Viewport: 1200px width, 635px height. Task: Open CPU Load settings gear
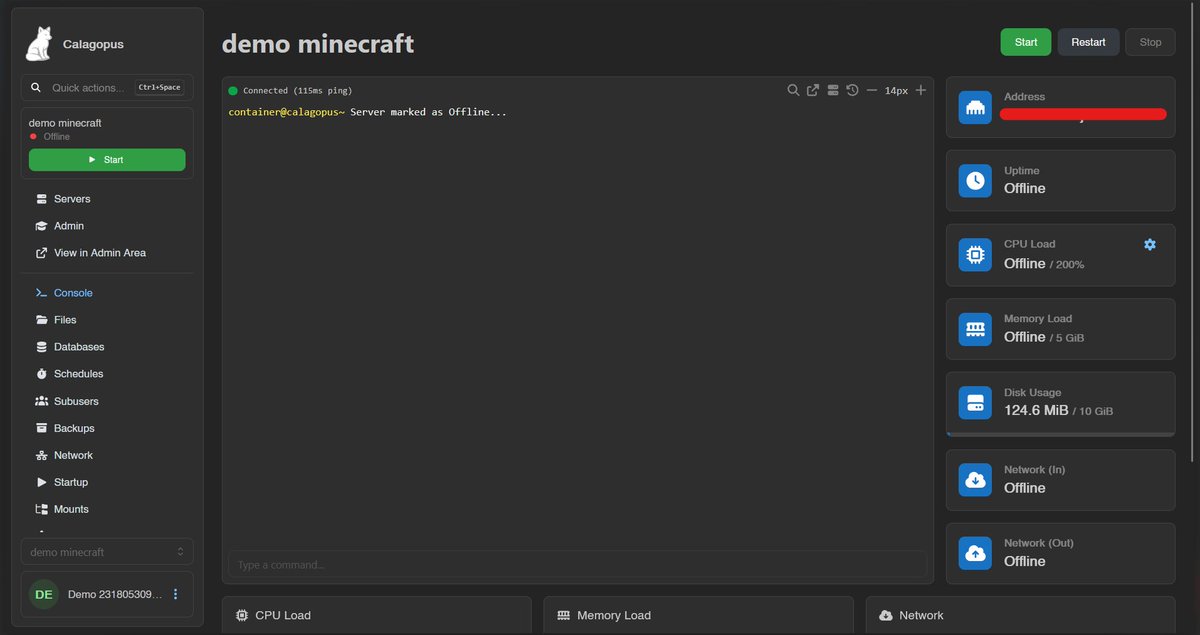[1150, 244]
